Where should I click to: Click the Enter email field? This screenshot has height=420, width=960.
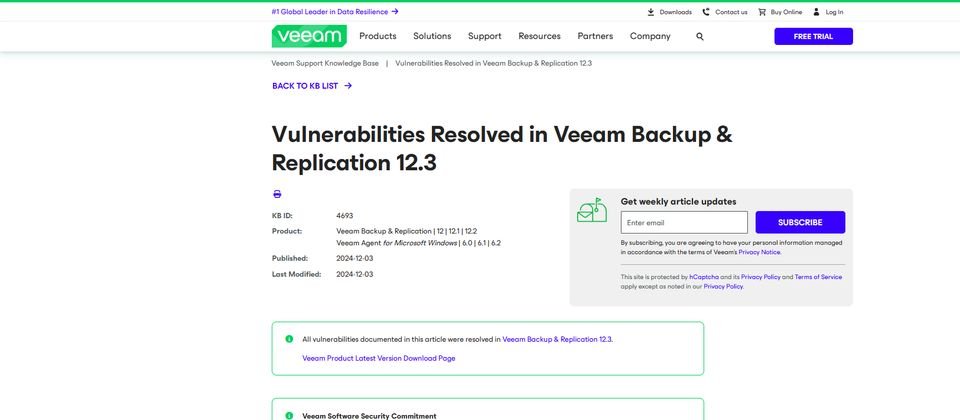[x=684, y=222]
